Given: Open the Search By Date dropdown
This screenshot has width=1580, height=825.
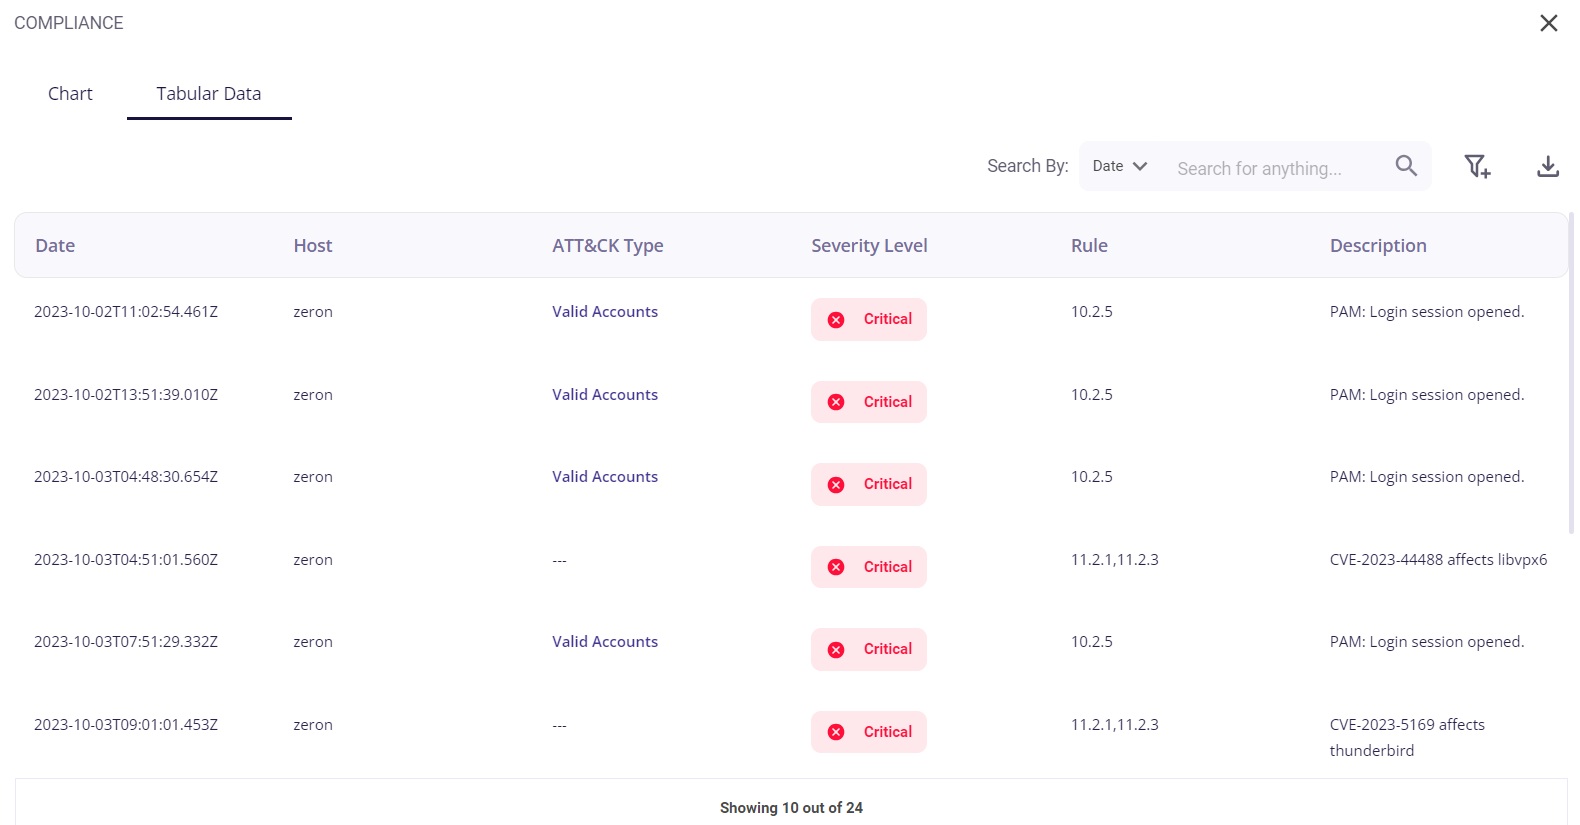Looking at the screenshot, I should pyautogui.click(x=1119, y=166).
